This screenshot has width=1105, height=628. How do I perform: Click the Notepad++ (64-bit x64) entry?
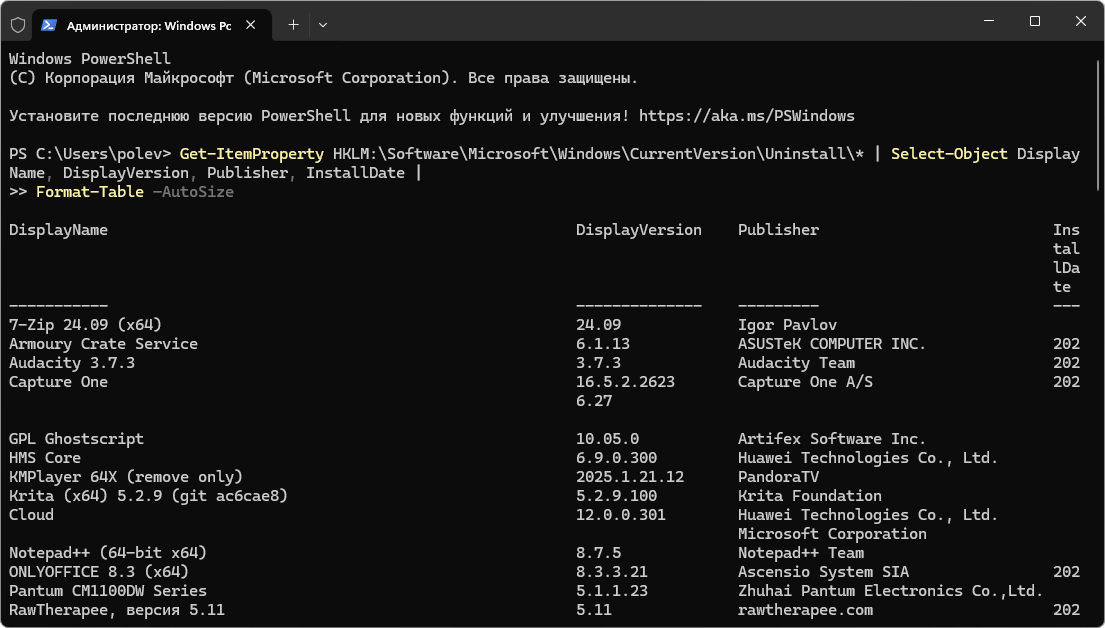coord(108,553)
